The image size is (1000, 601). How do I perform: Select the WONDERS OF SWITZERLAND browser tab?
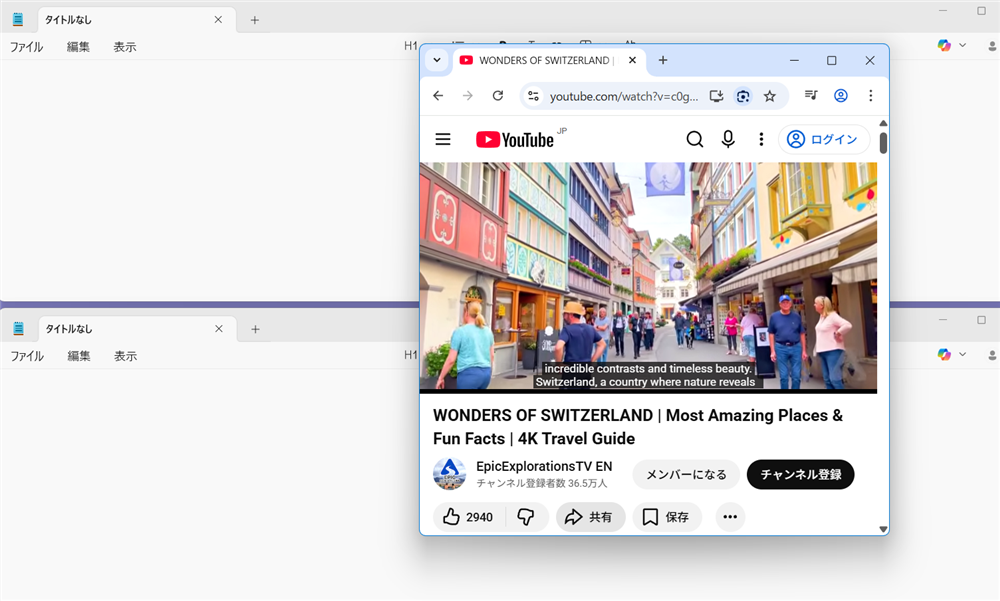tap(540, 60)
